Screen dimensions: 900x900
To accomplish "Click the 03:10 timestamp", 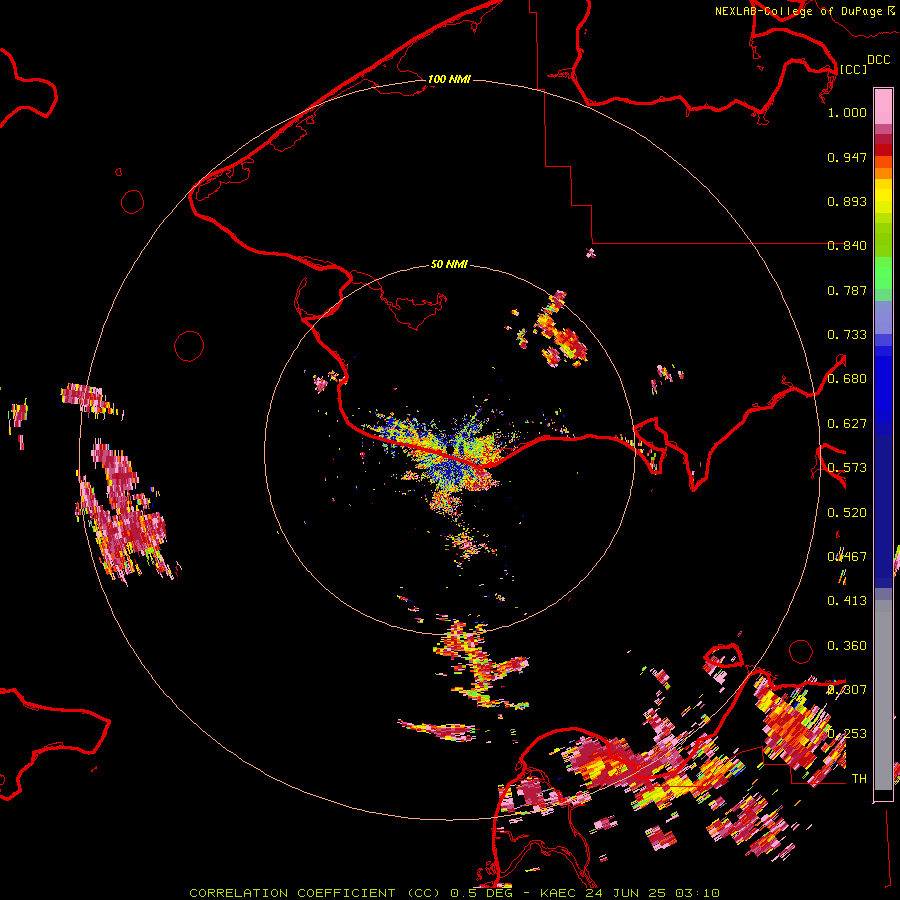I will pyautogui.click(x=697, y=893).
